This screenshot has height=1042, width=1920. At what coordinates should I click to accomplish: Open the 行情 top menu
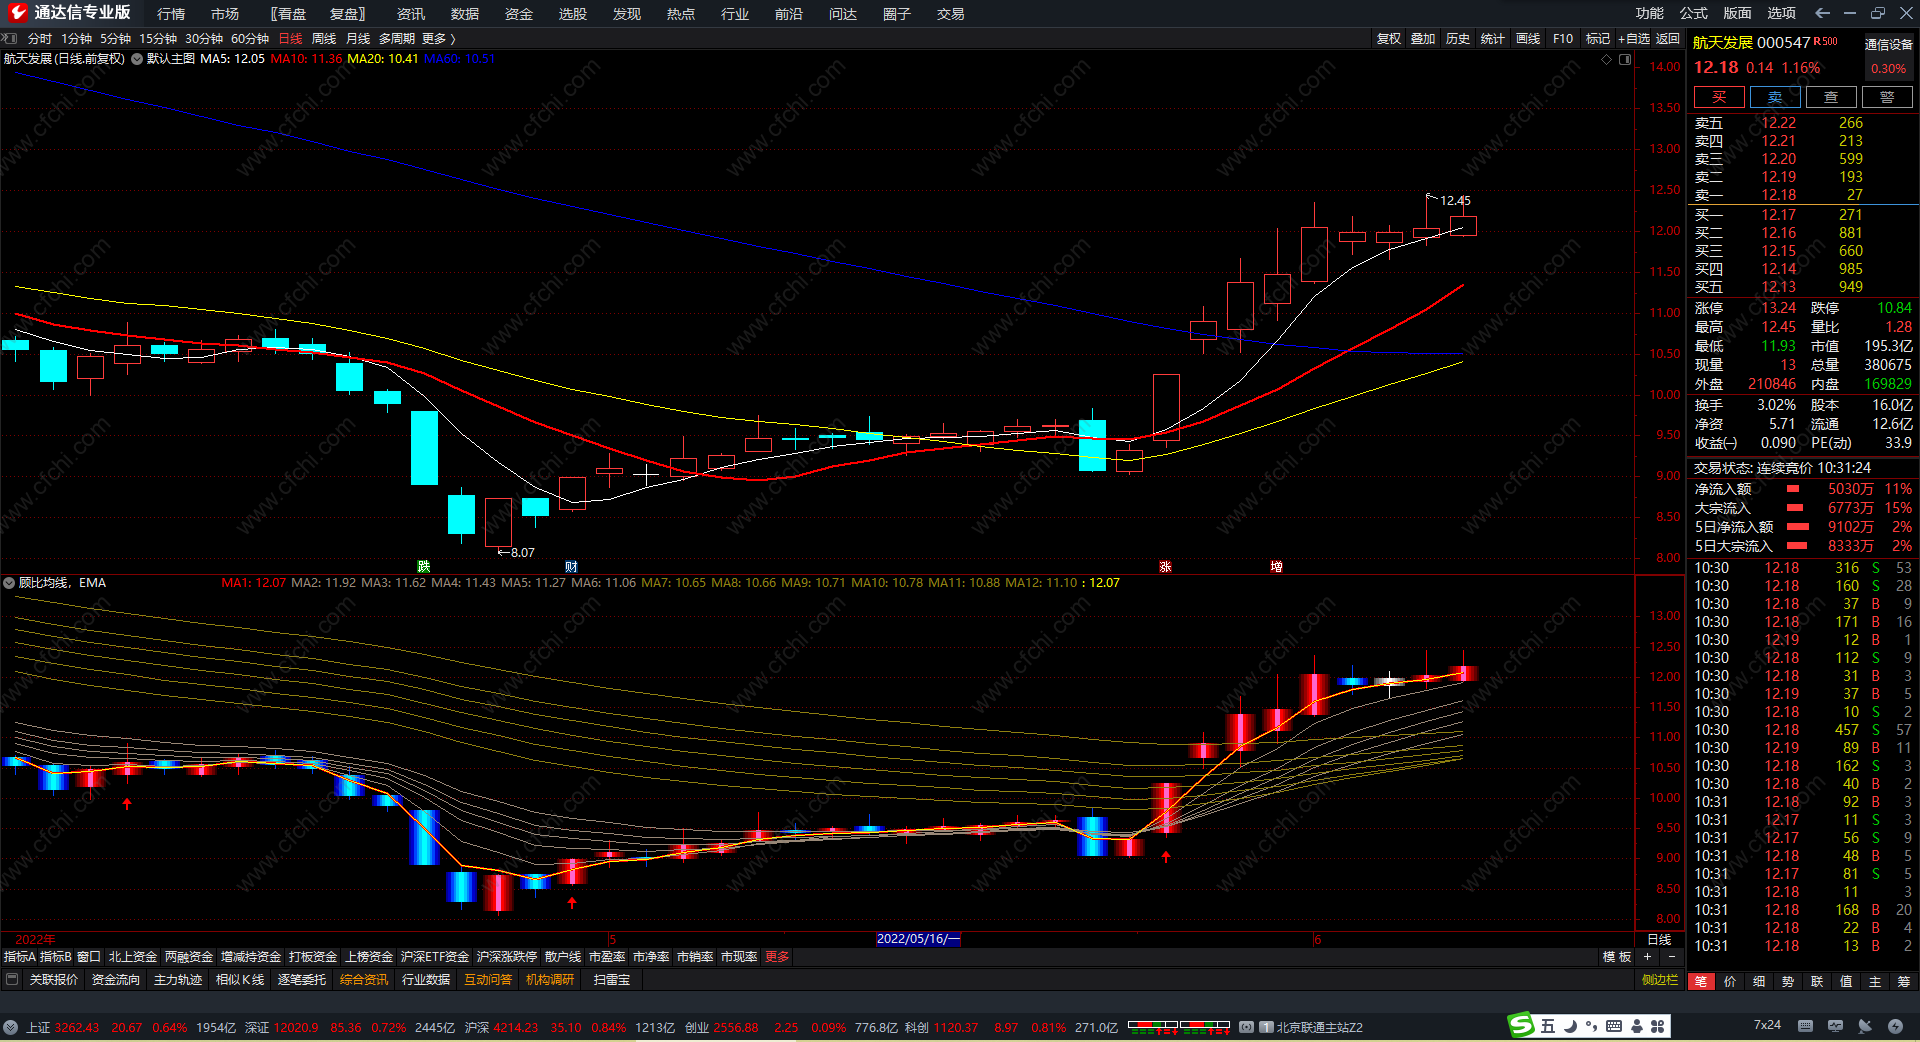171,14
